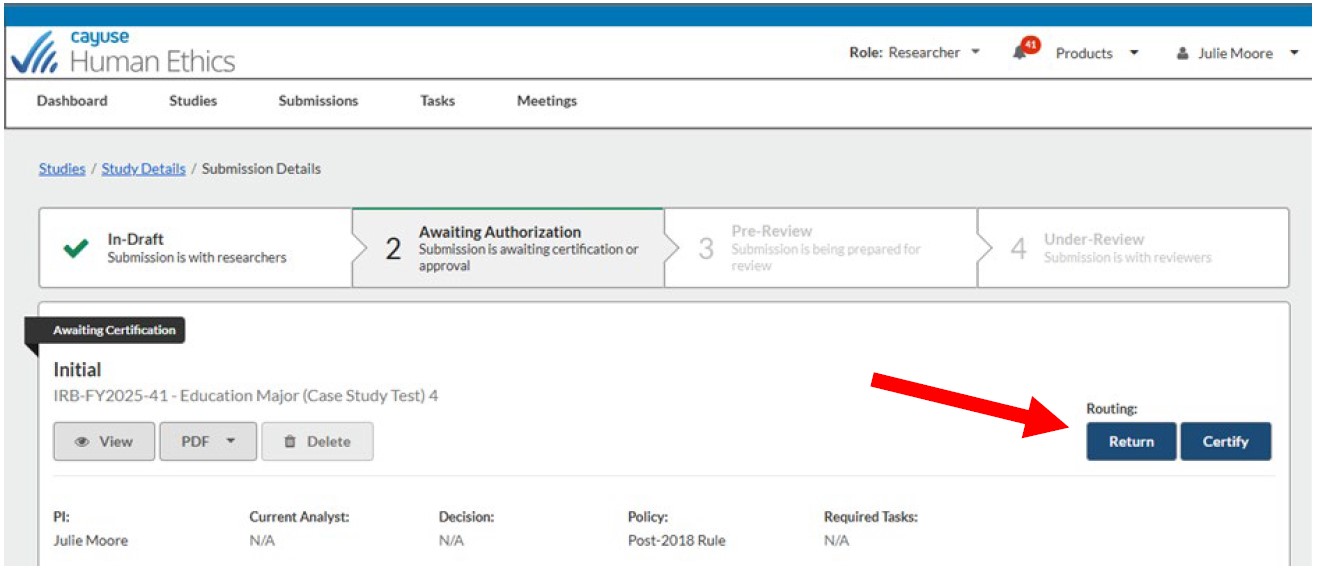Click the user profile icon beside Julie Moore
Viewport: 1317px width, 570px height.
point(1182,53)
